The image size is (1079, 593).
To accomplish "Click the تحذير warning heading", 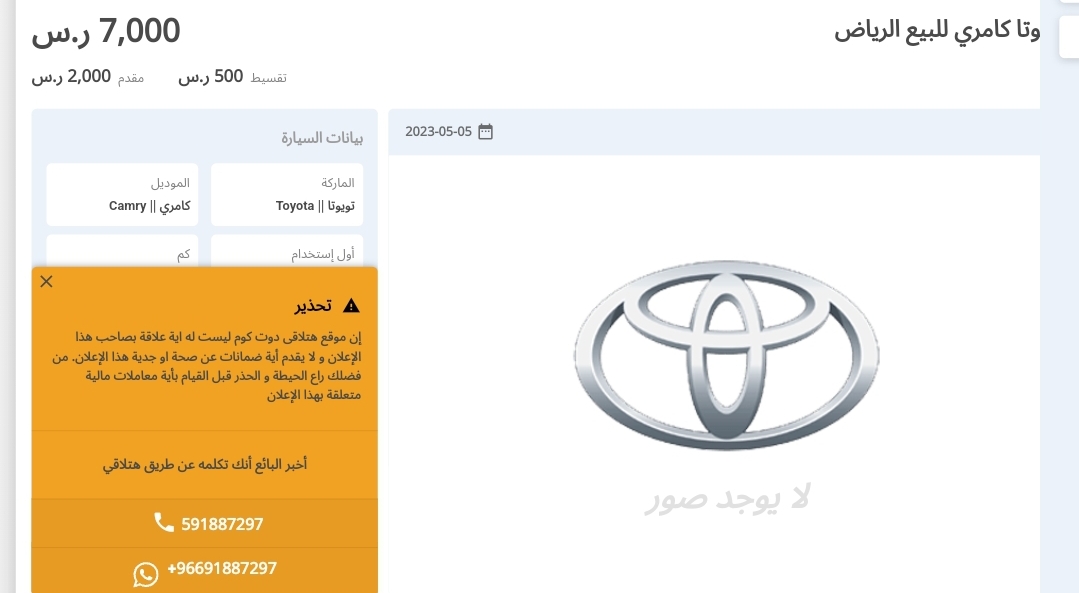I will click(x=313, y=305).
